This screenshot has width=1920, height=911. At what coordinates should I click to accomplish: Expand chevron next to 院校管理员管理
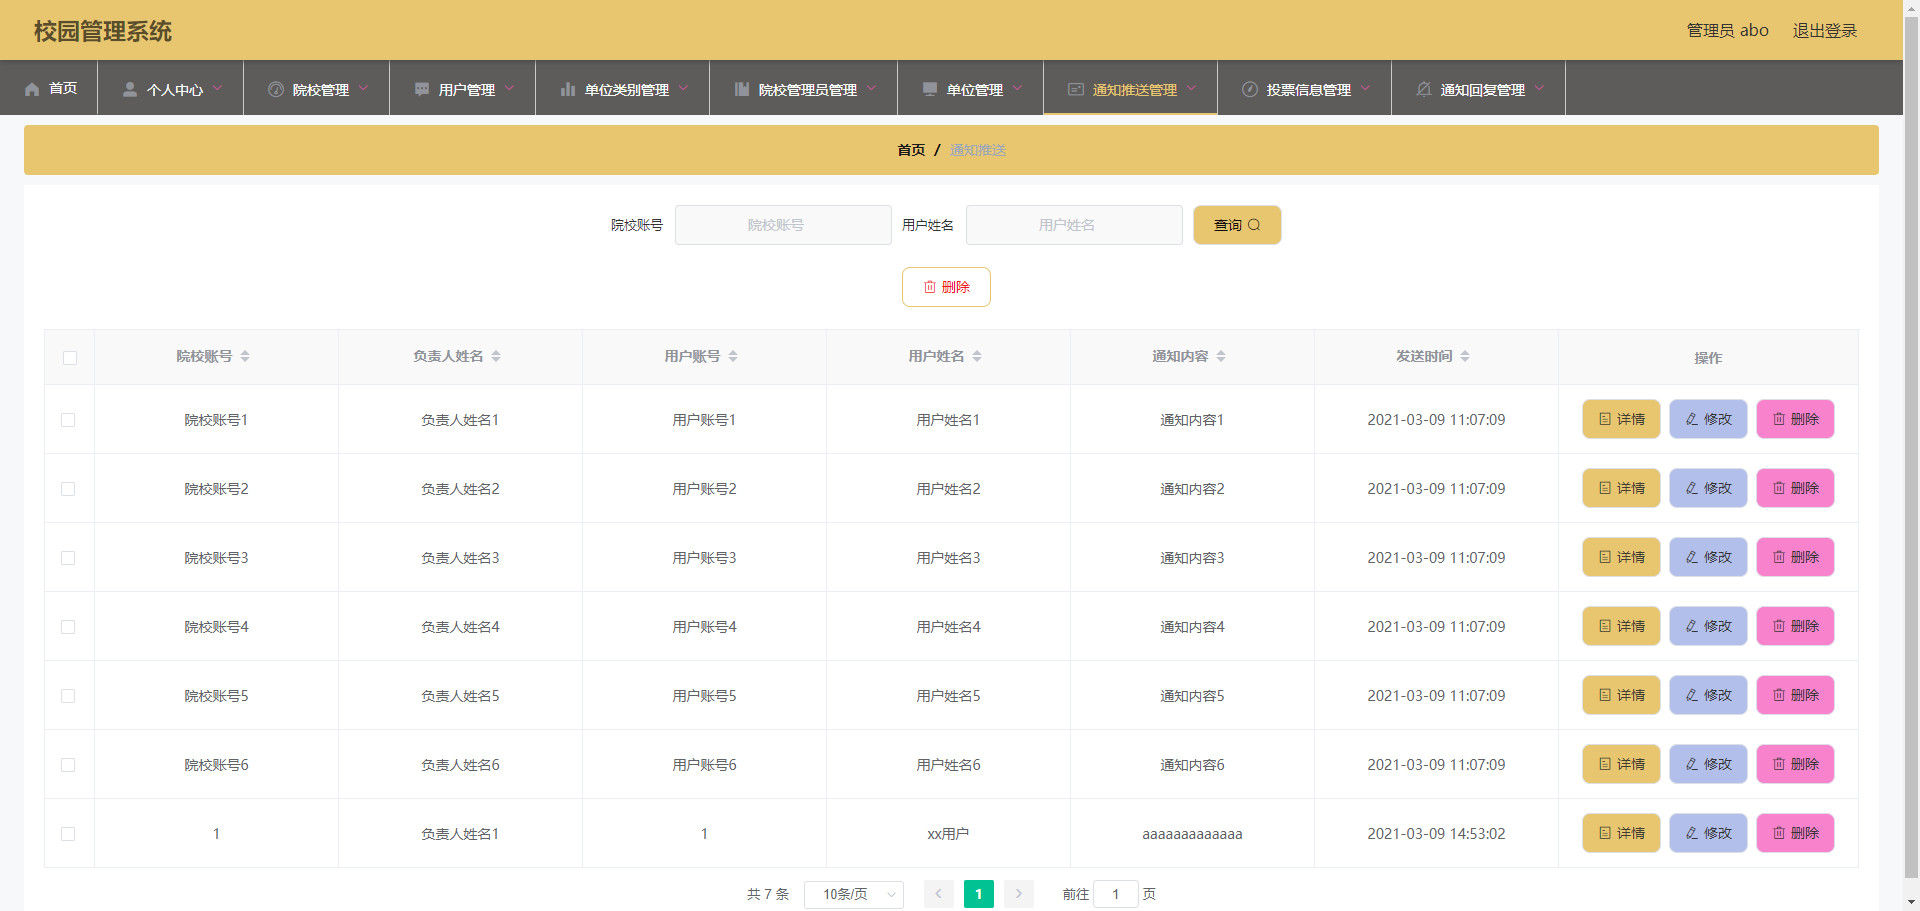click(871, 88)
